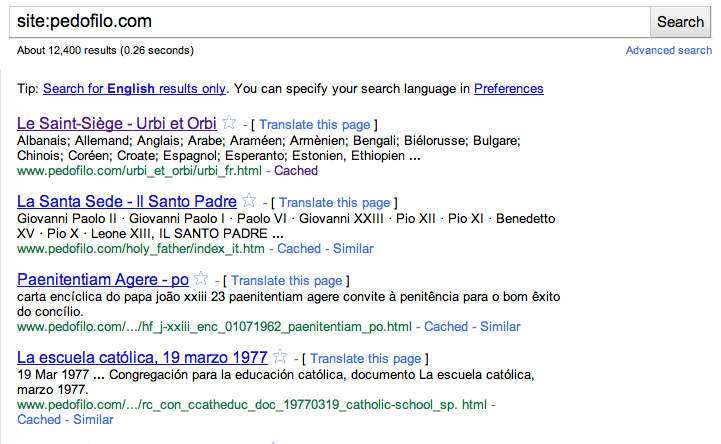Open the Paenitentiam Agere - po result
This screenshot has width=721, height=444.
pyautogui.click(x=103, y=280)
